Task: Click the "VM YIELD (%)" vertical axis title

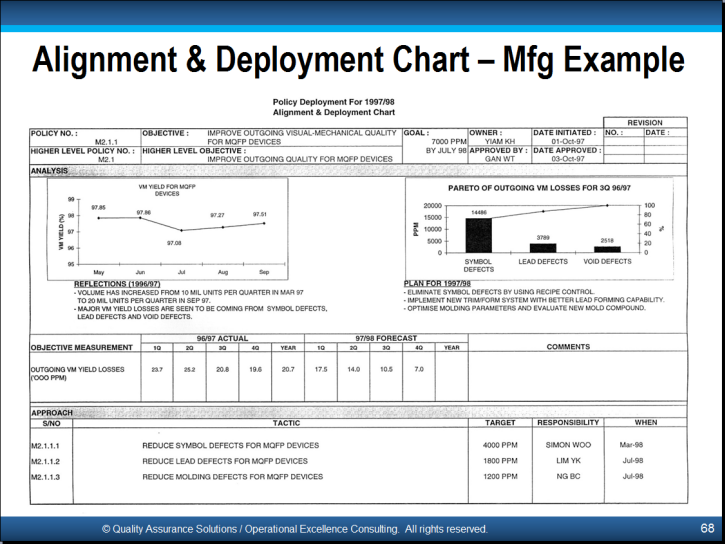Action: 61,232
